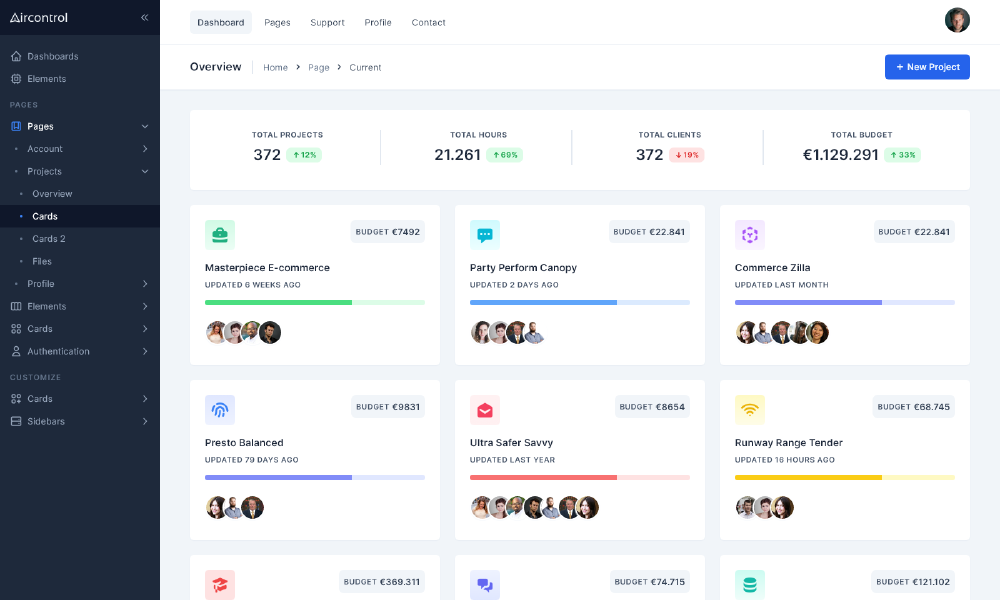1000x600 pixels.
Task: Click the fingerprint icon on Presto Balanced
Action: pos(220,410)
